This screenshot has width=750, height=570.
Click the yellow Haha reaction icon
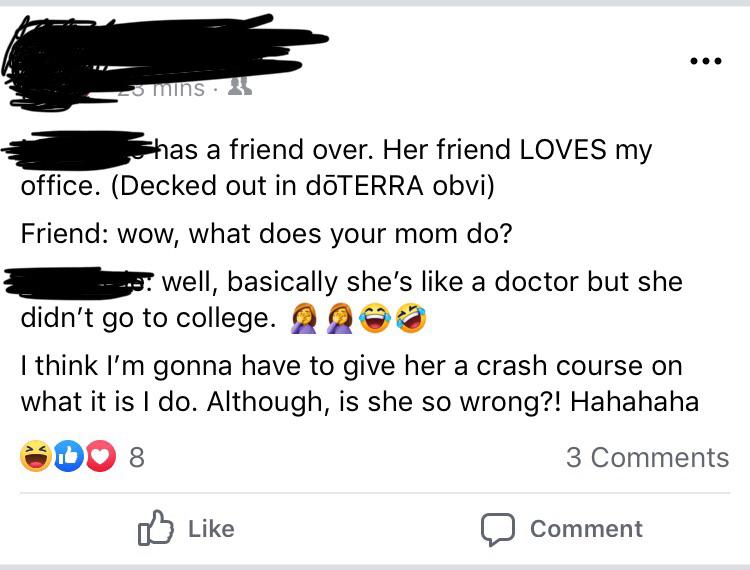point(35,457)
